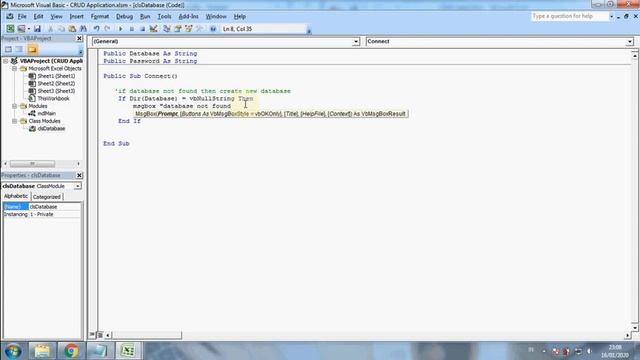640x360 pixels.
Task: Click Procedure View button at code window bottom
Action: (92, 335)
